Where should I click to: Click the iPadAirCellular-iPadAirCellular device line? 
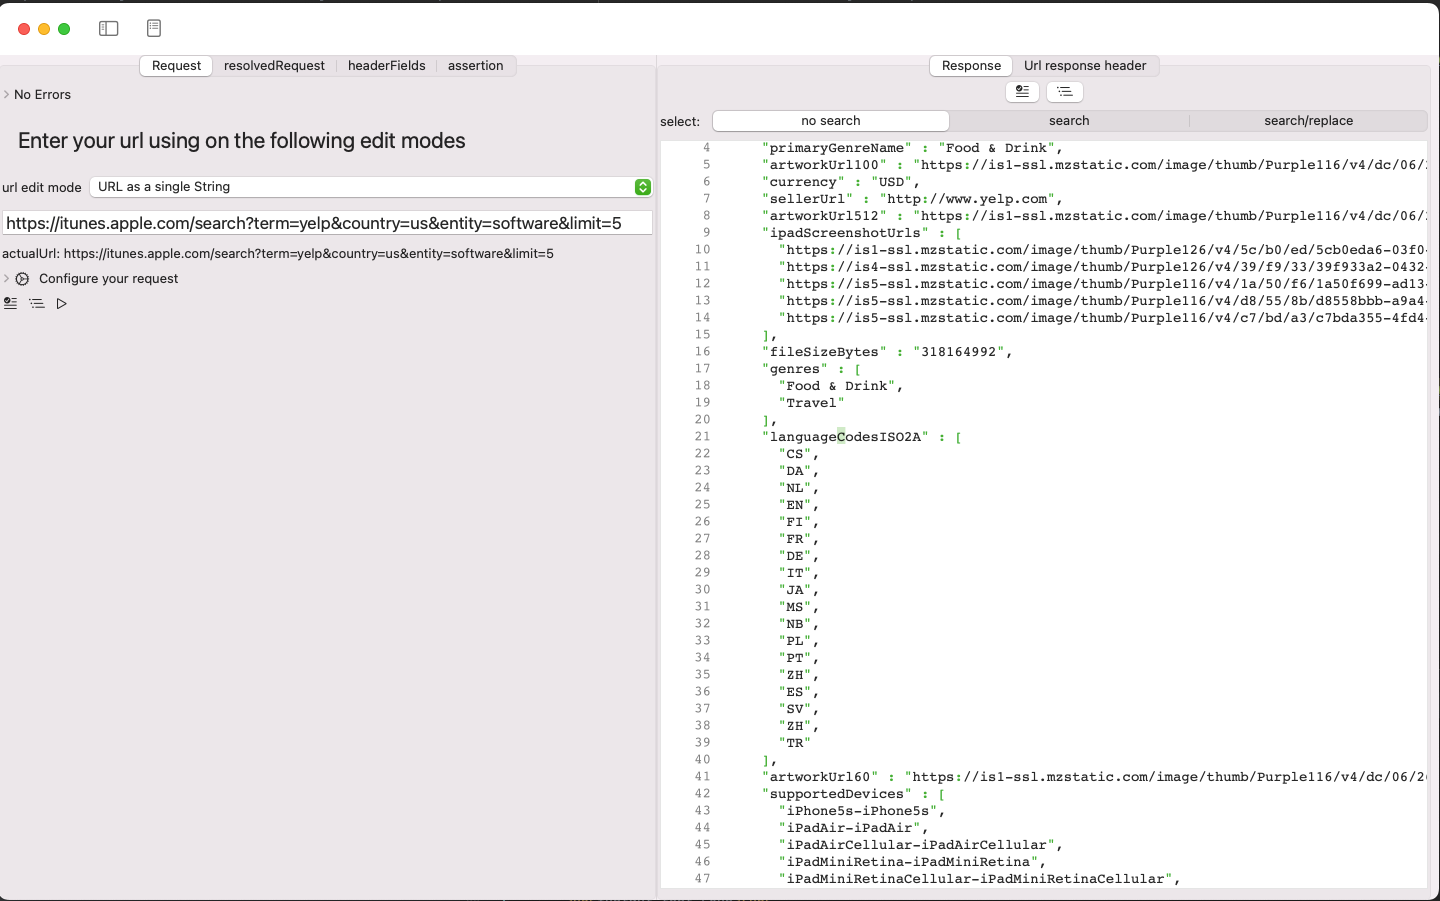click(x=921, y=845)
